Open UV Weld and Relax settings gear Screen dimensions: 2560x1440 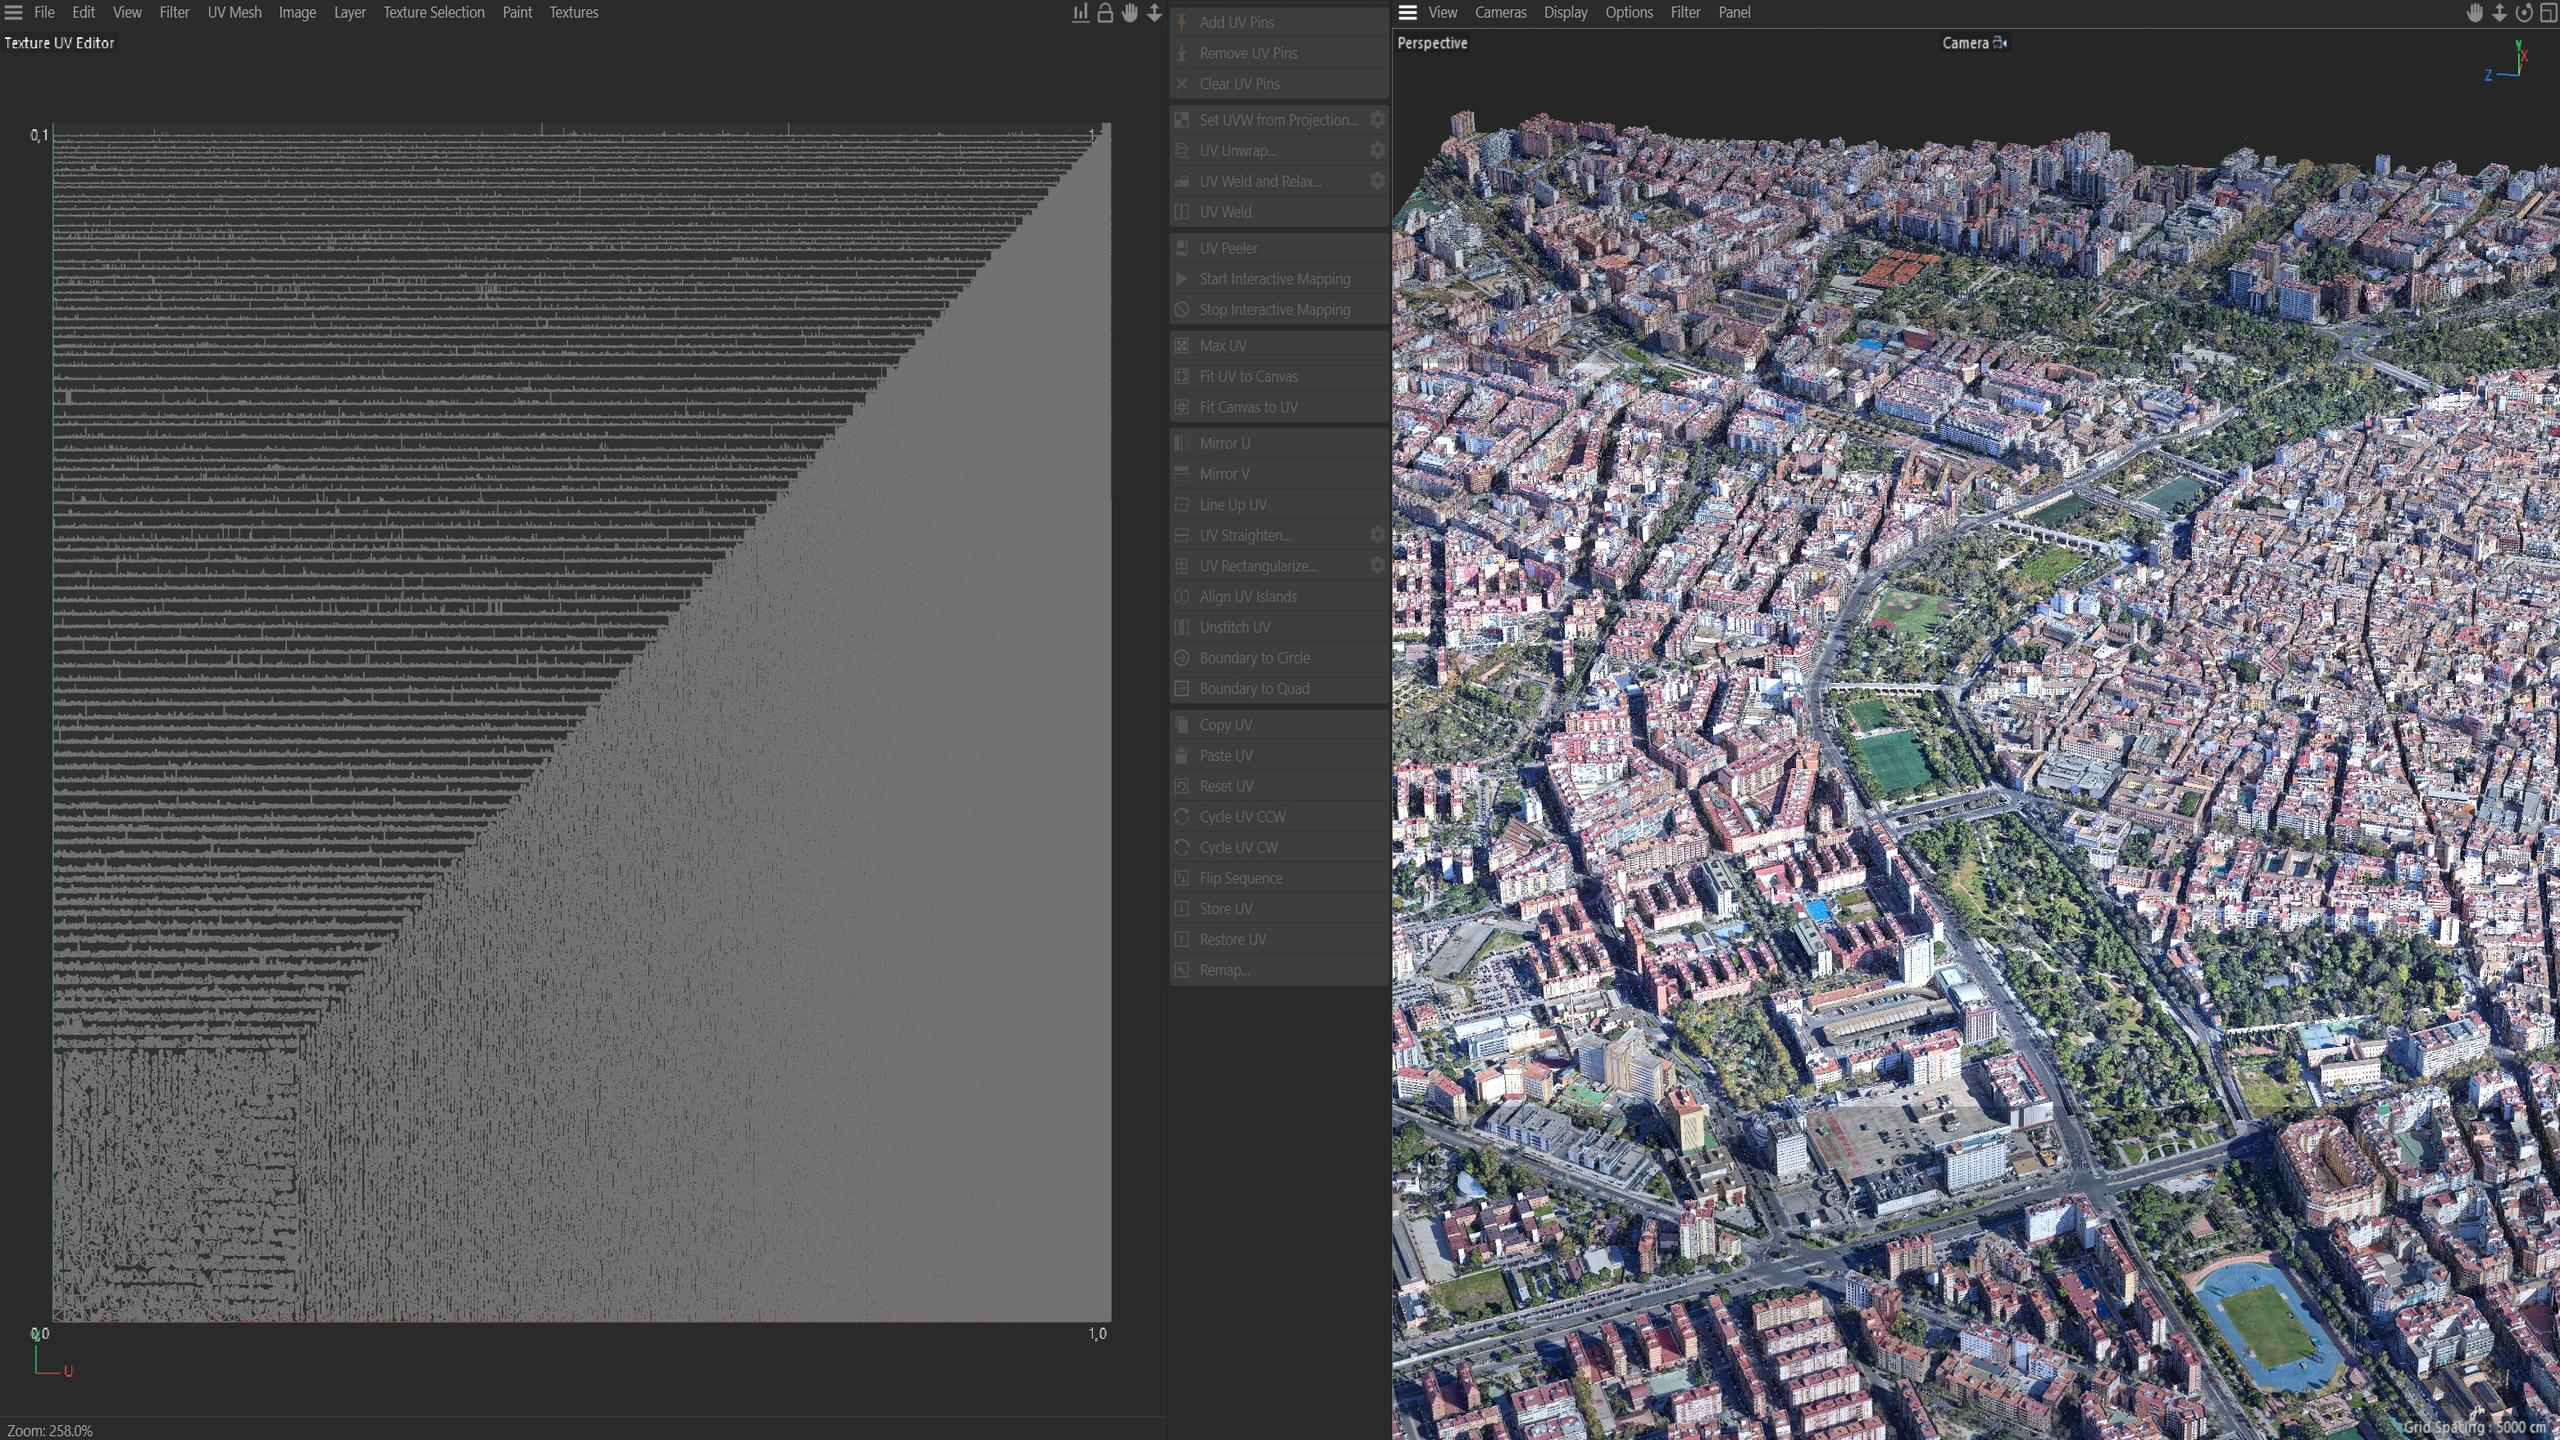coord(1377,181)
